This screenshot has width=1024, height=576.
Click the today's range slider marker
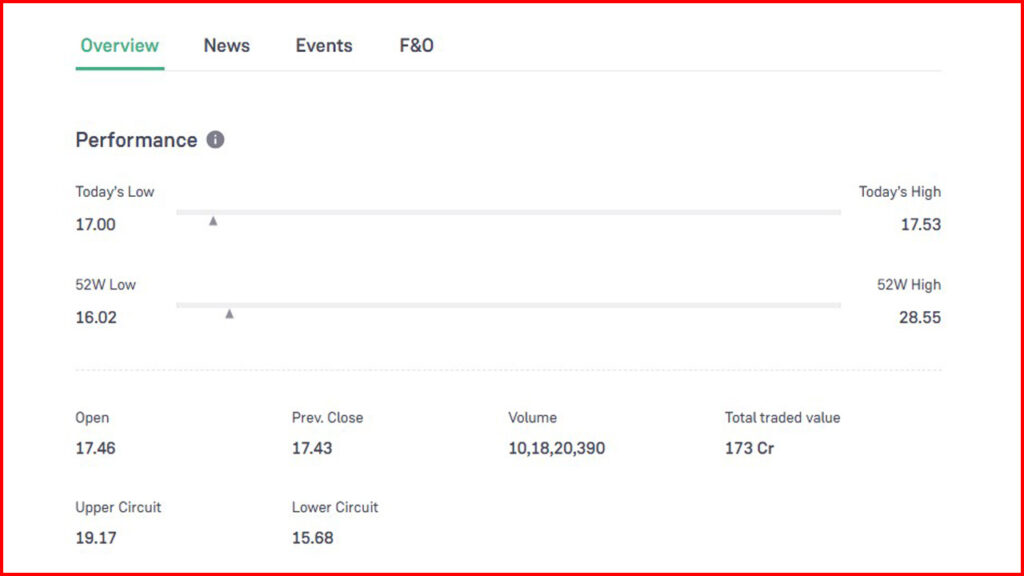click(213, 221)
